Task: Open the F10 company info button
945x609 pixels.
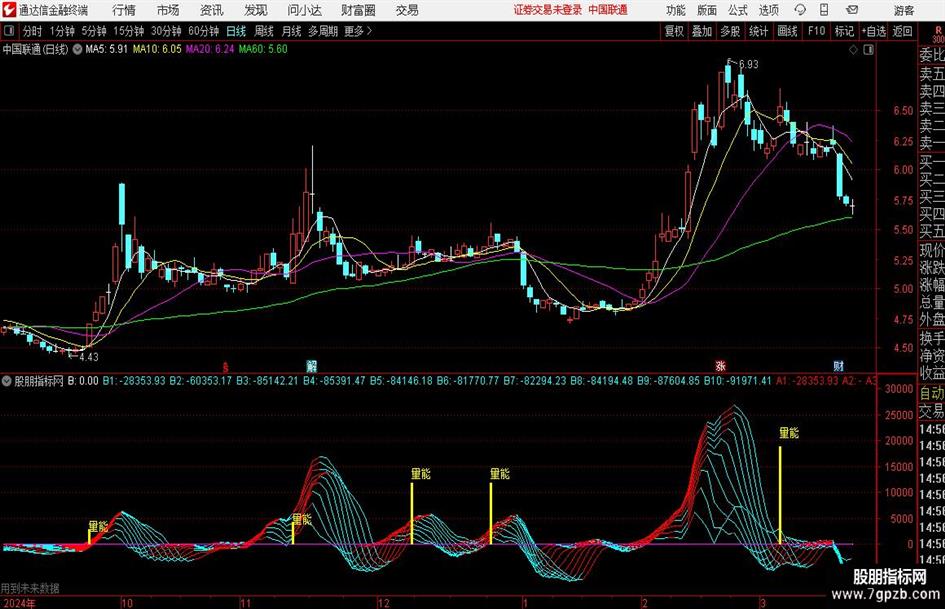Action: point(817,31)
